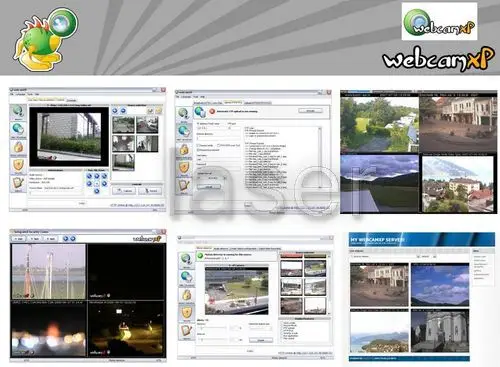Select church building feed in My WebcamXP Server page
The image size is (500, 367).
coord(440,330)
